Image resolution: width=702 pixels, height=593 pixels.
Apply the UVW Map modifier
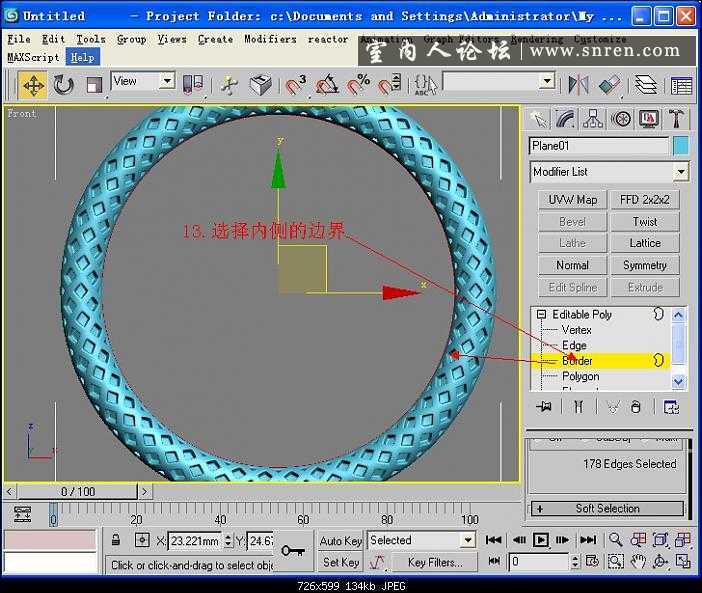pos(573,200)
